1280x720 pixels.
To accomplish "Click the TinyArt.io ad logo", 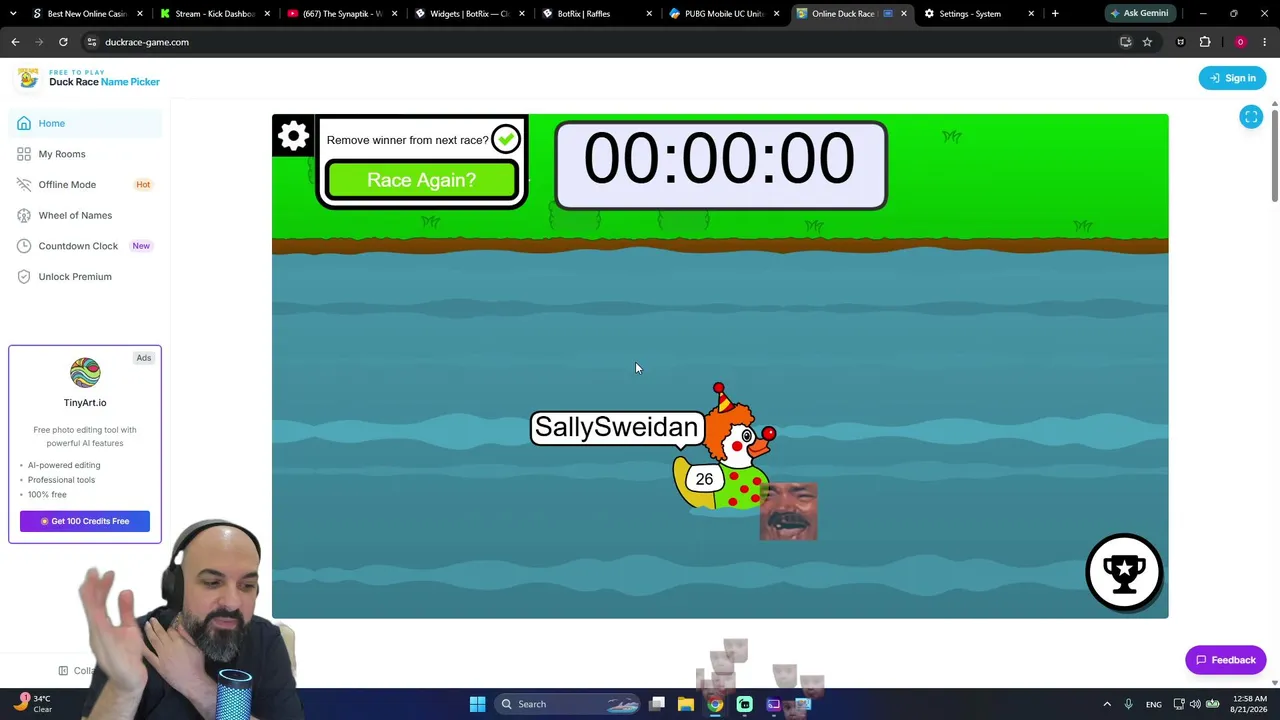I will [85, 373].
